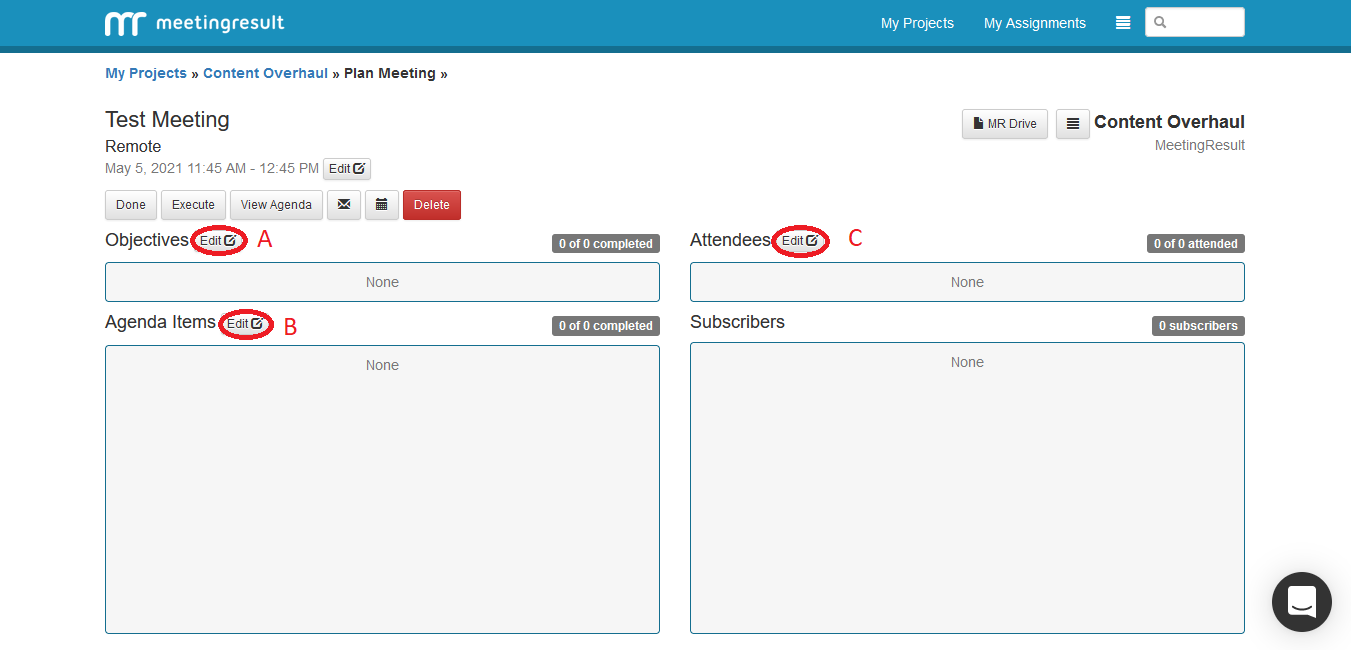Click the MR Drive file button
Viewport: 1351px width, 650px height.
point(1005,124)
